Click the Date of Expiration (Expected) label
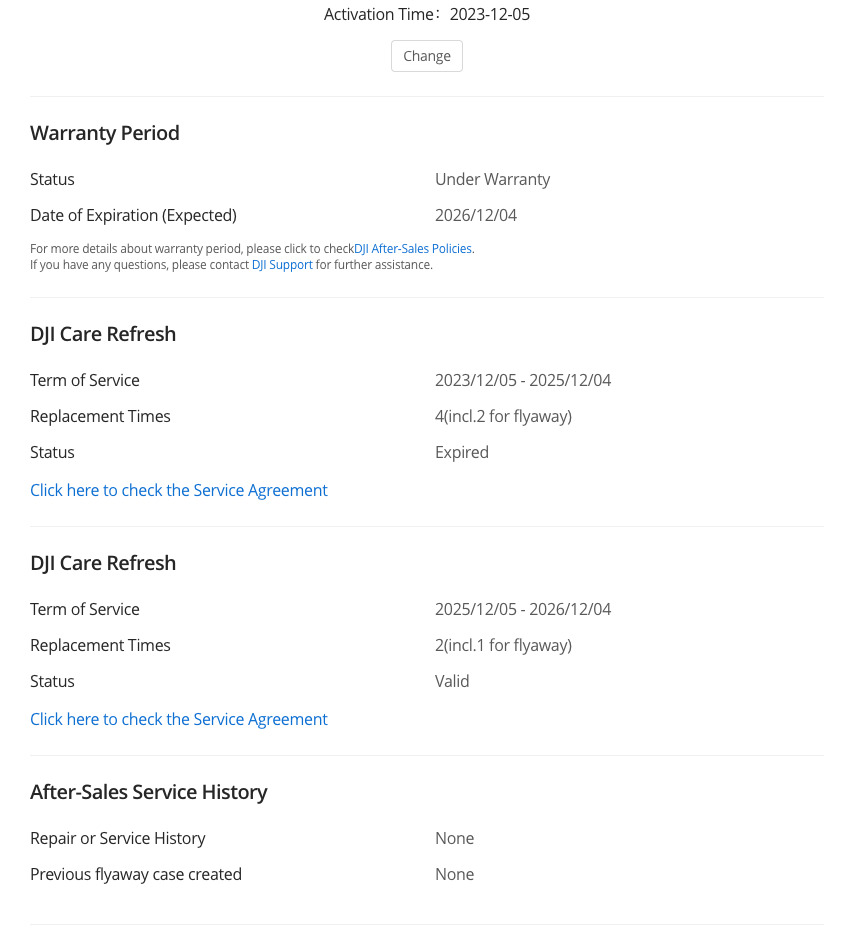The height and width of the screenshot is (937, 862). (x=133, y=215)
